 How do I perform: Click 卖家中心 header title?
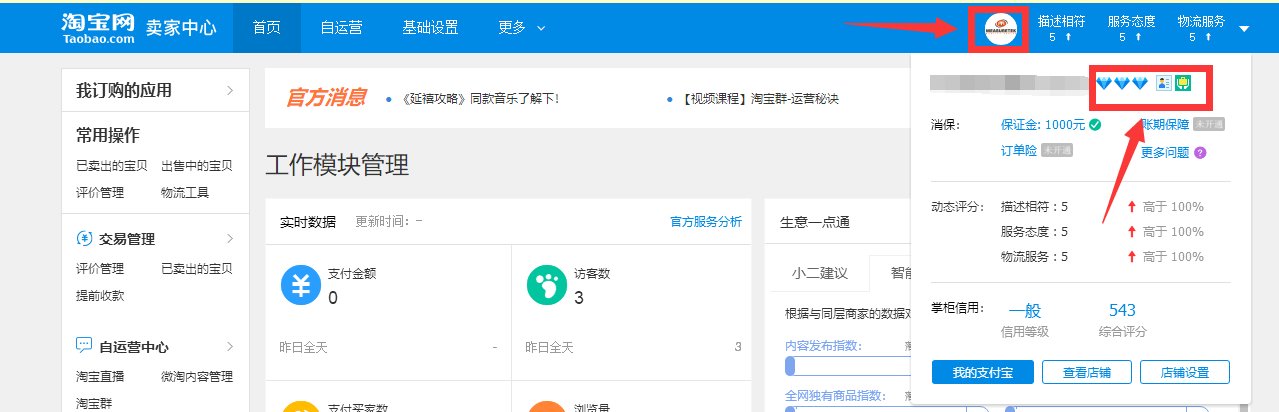tap(181, 27)
